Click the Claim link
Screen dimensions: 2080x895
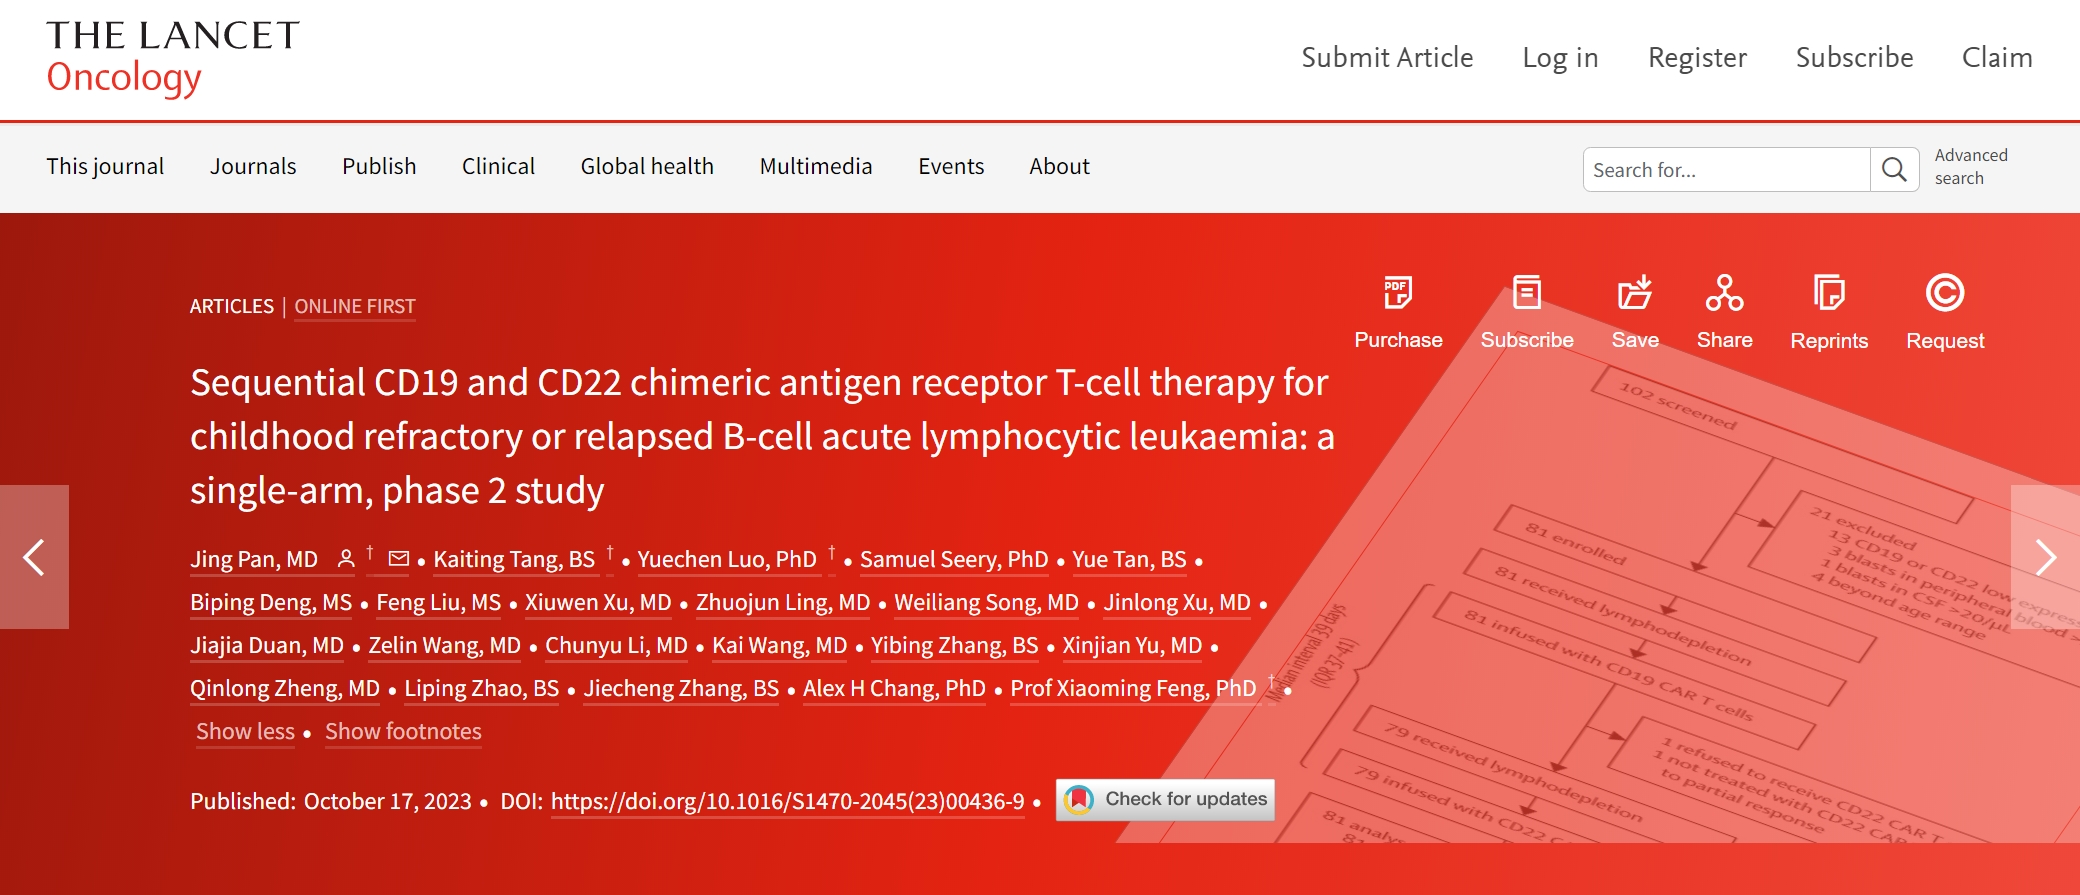click(1996, 58)
